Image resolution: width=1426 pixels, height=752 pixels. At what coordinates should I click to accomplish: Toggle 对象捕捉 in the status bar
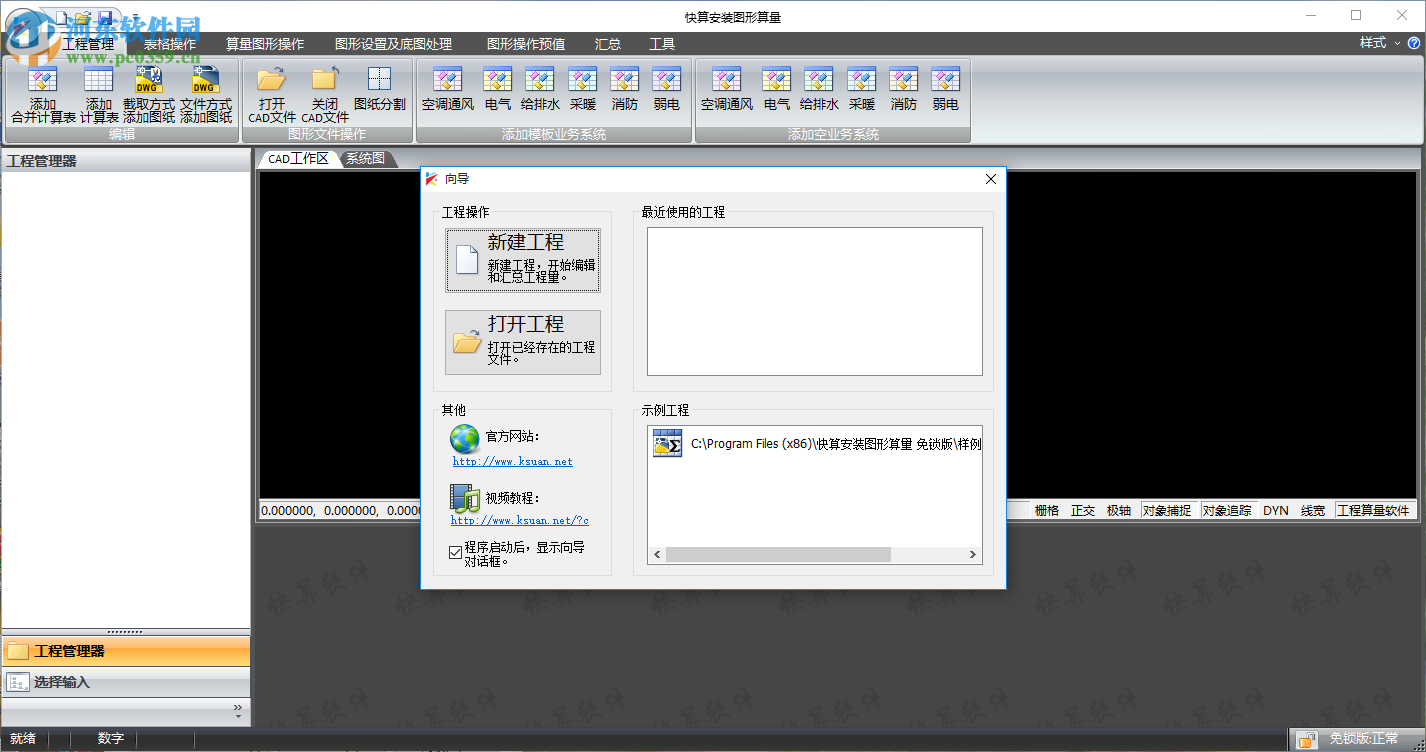click(1167, 510)
